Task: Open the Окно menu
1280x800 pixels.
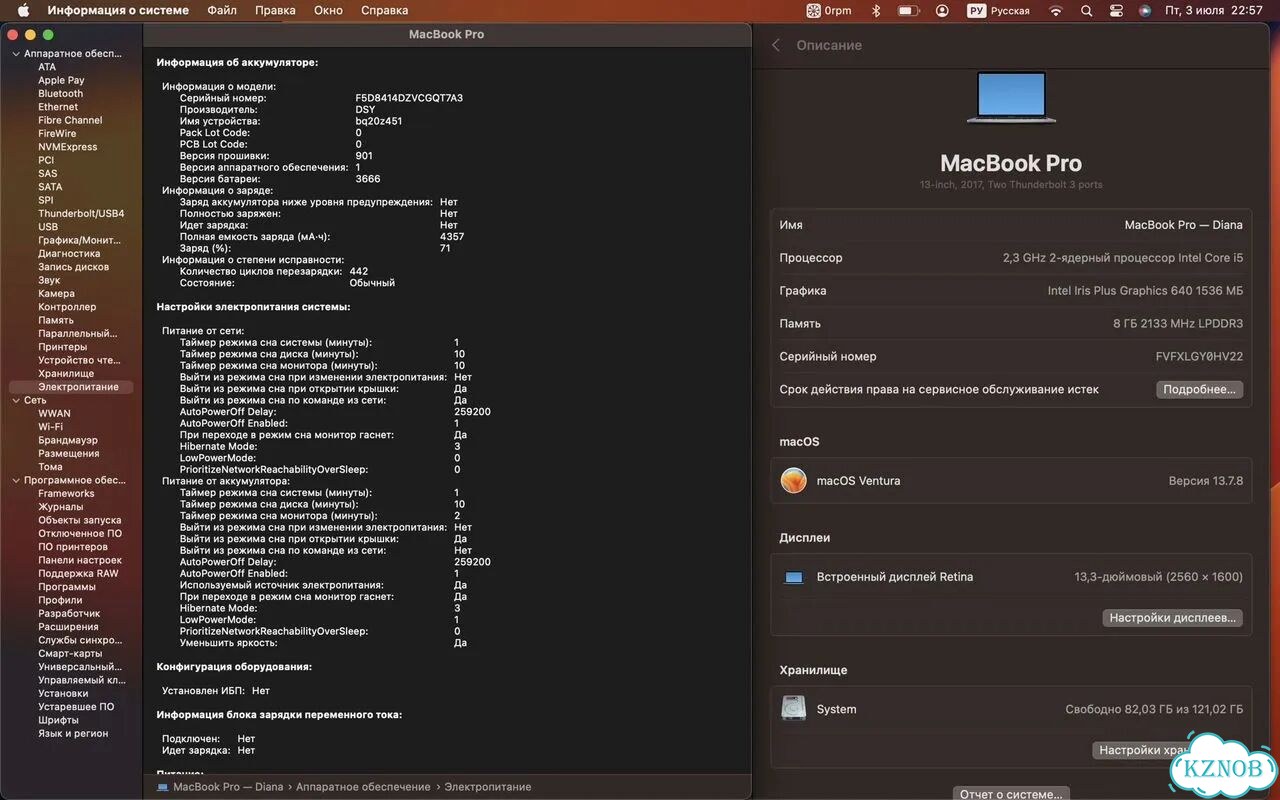Action: click(328, 10)
